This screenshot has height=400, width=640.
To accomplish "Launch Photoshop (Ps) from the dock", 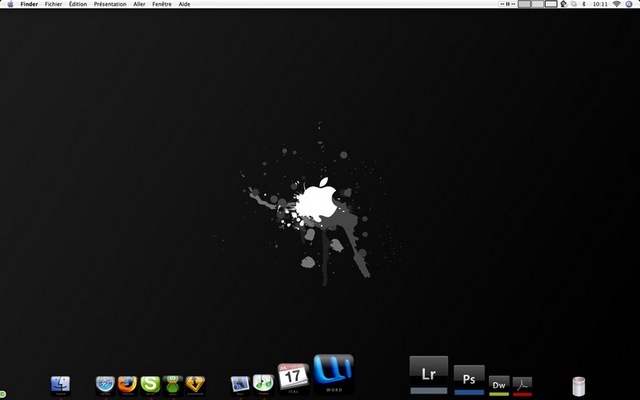I will pyautogui.click(x=469, y=380).
